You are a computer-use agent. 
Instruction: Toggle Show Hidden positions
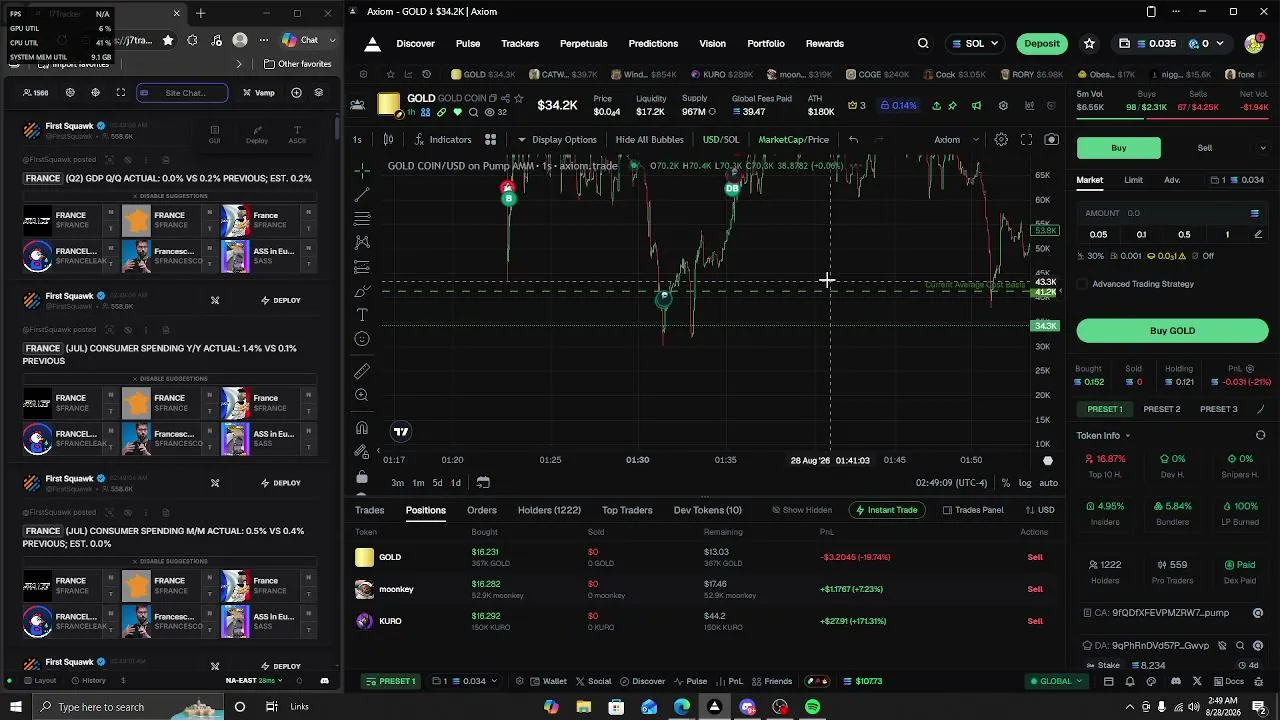(x=801, y=510)
